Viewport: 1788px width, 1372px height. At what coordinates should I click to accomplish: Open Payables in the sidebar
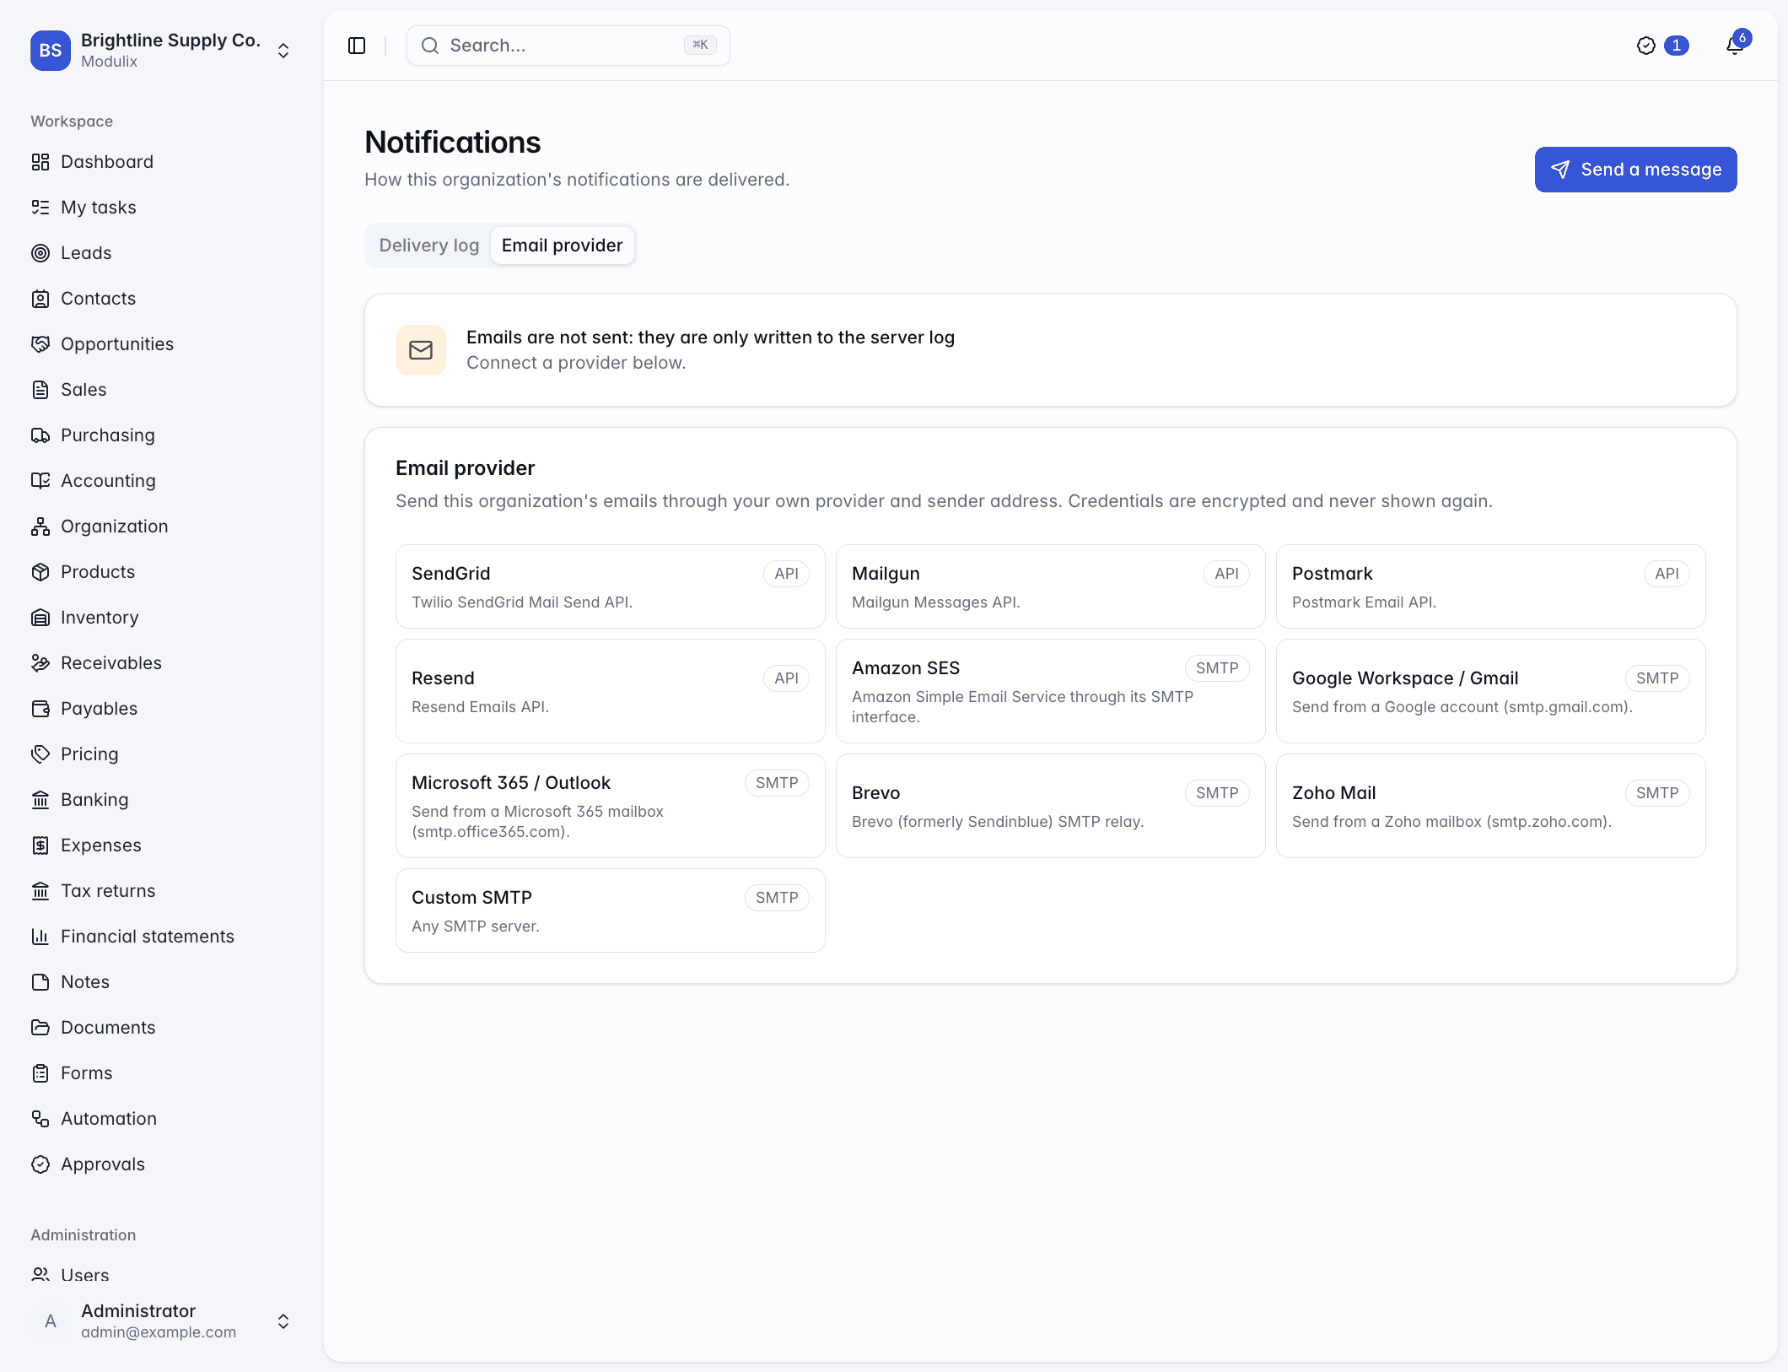pyautogui.click(x=162, y=708)
